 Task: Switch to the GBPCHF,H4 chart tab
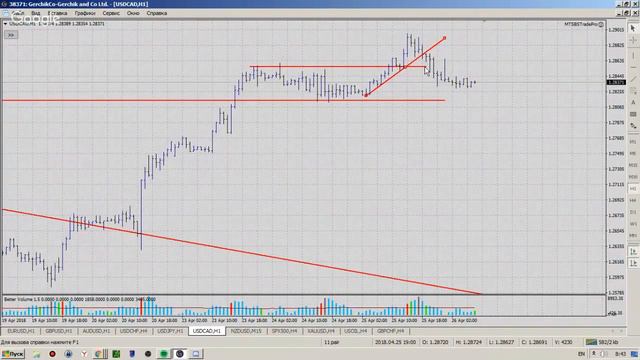click(x=391, y=331)
